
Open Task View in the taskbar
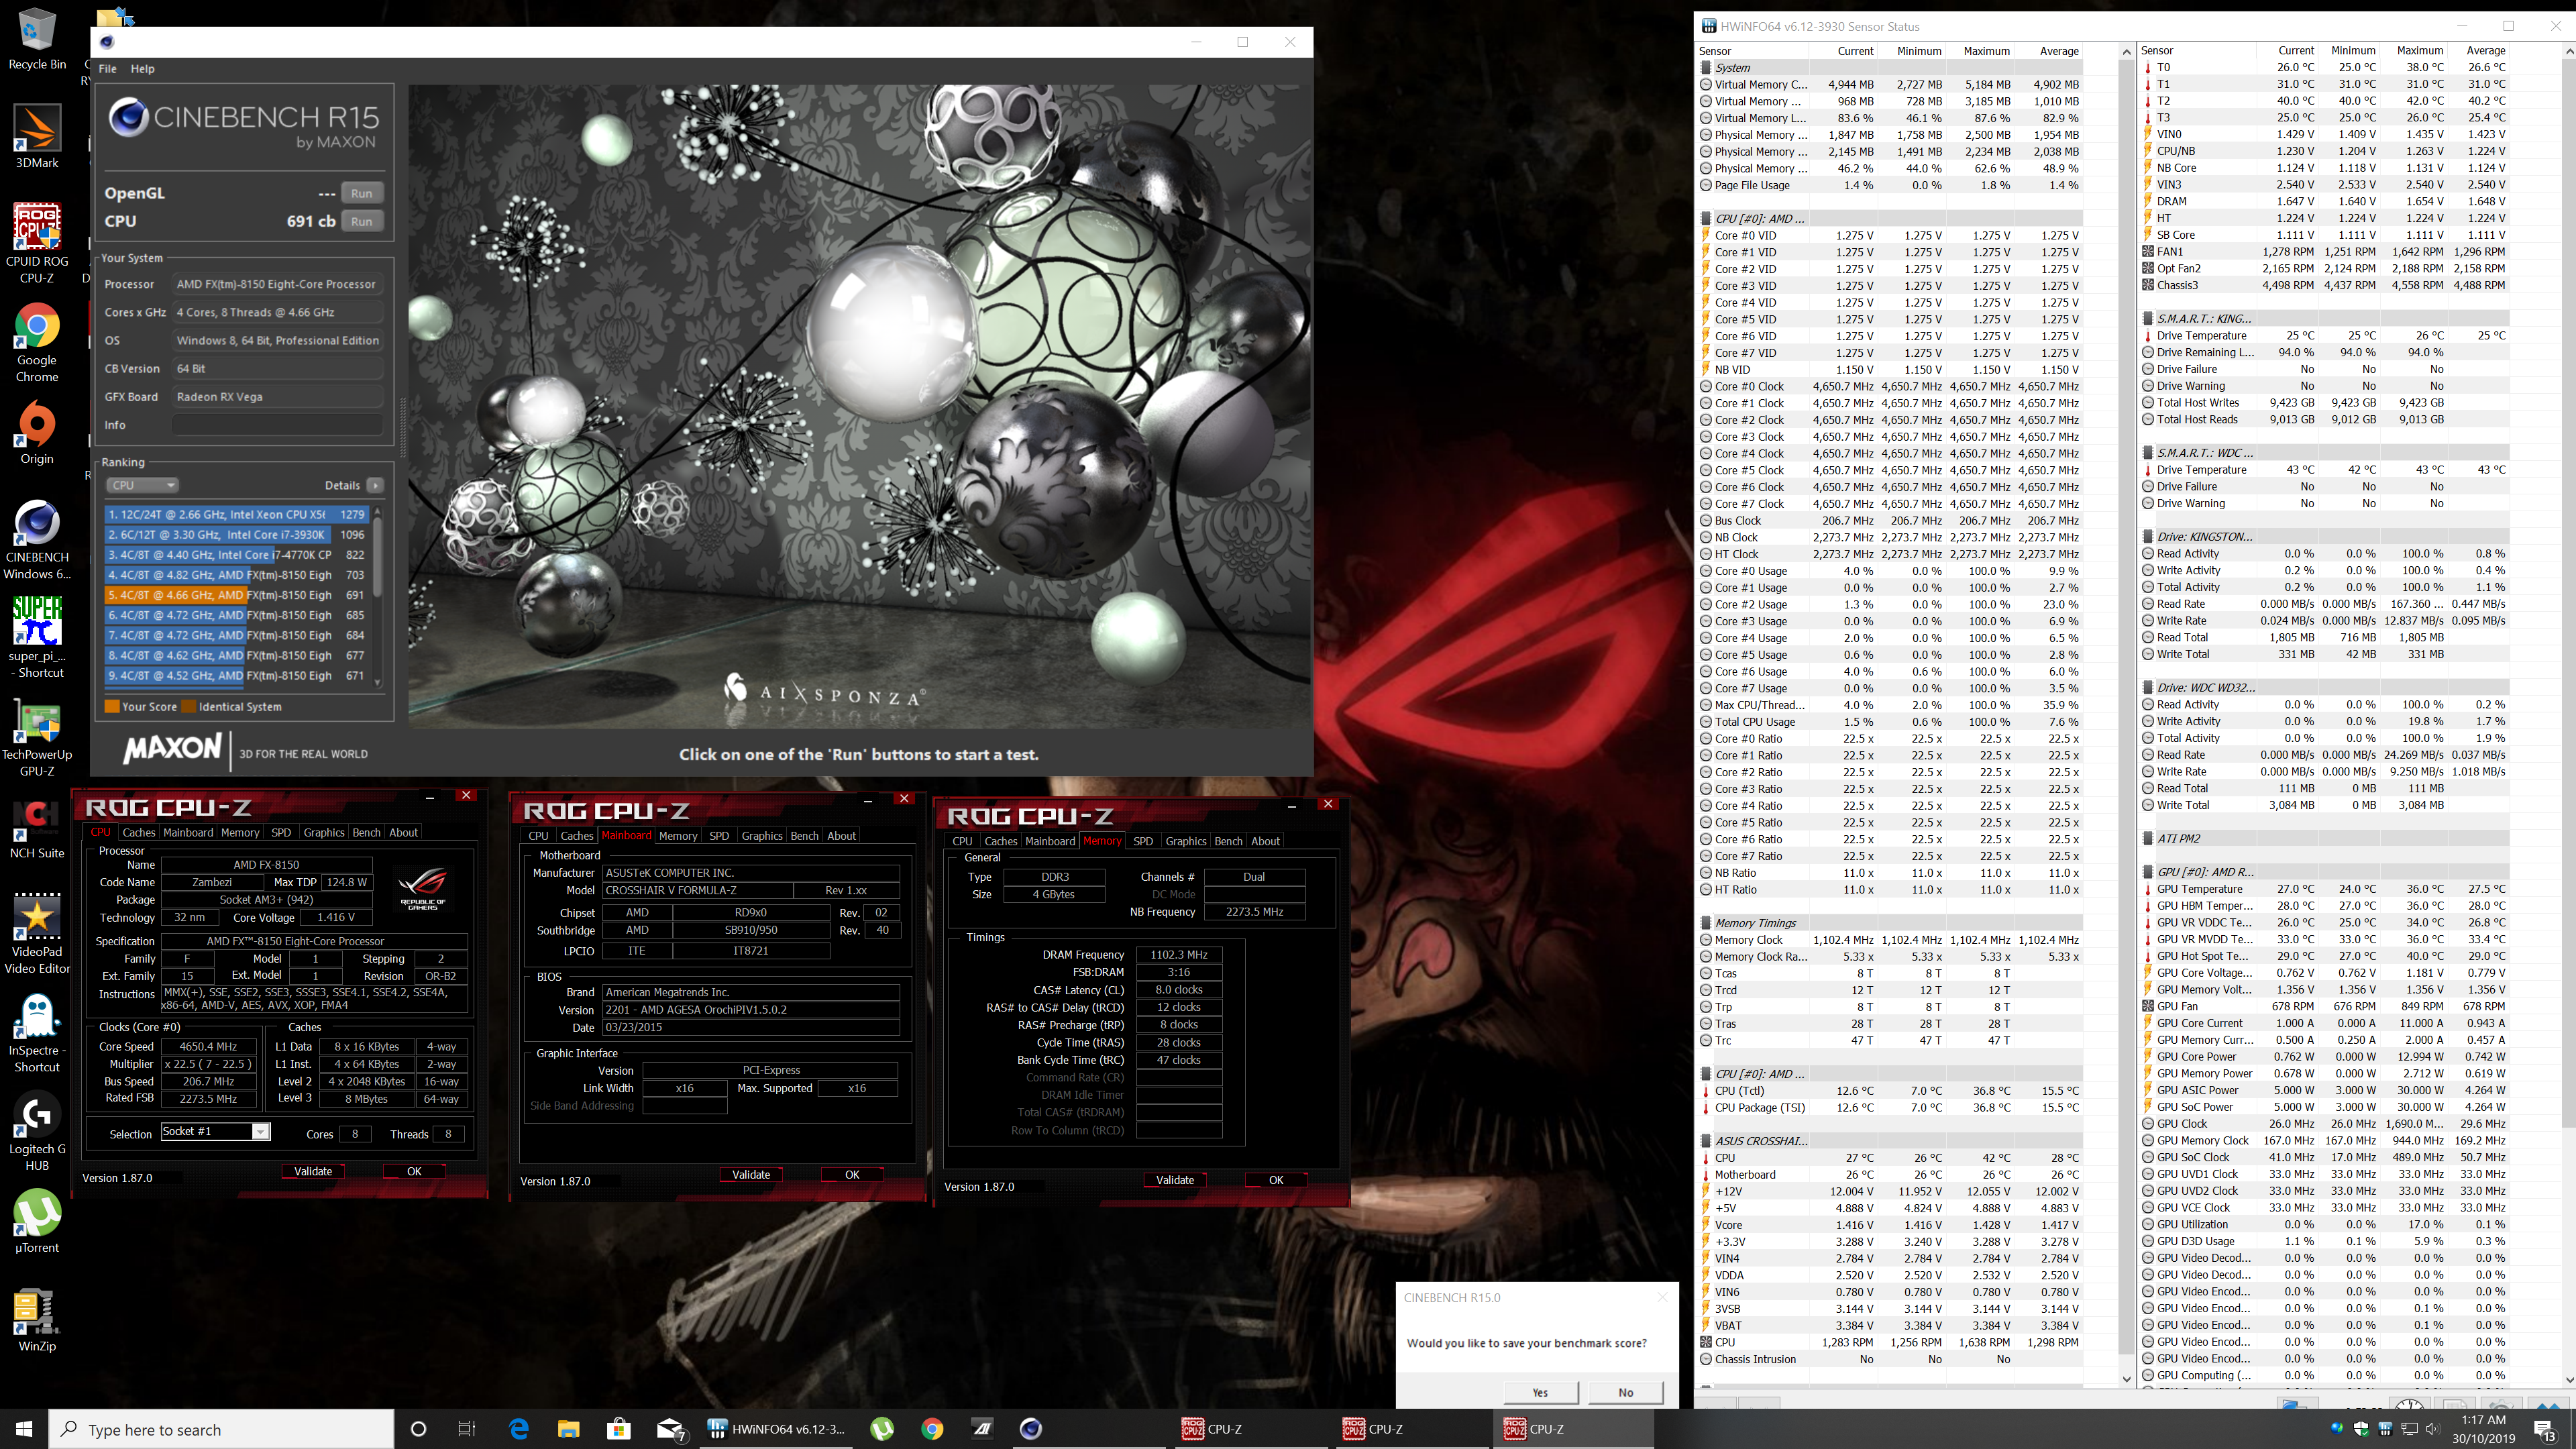pos(466,1429)
